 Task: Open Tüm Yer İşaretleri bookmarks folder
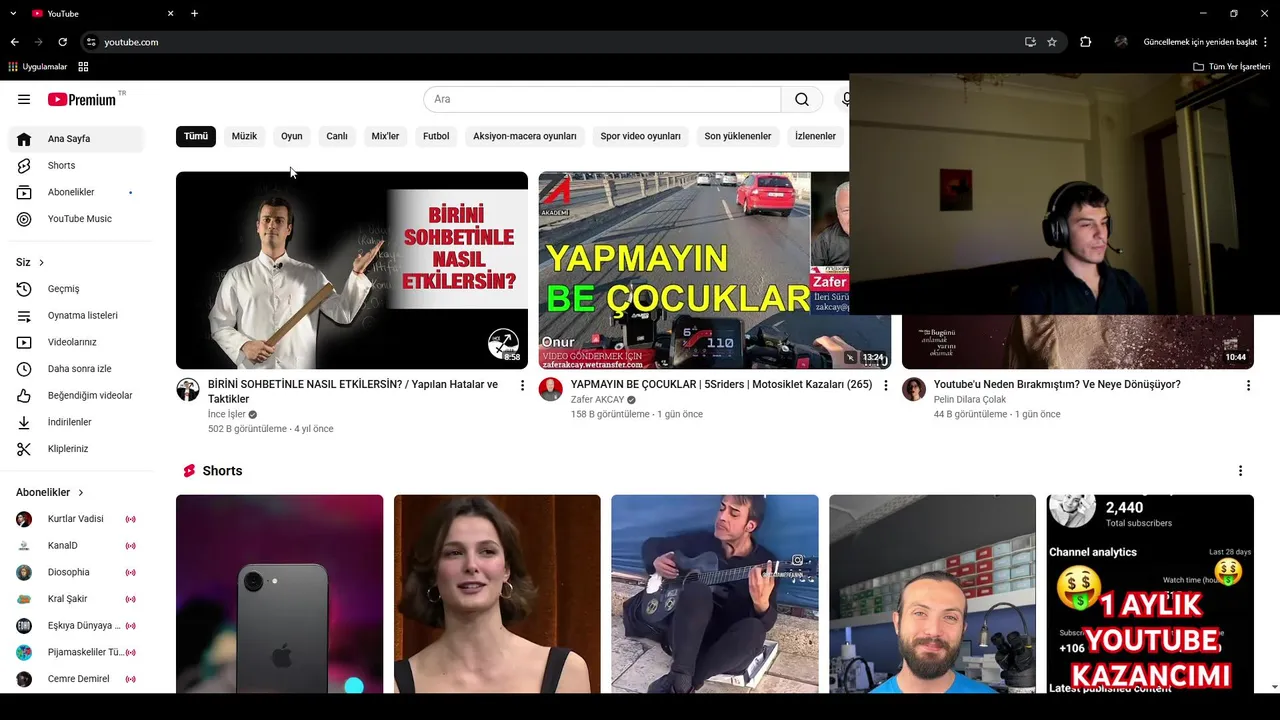1232,67
